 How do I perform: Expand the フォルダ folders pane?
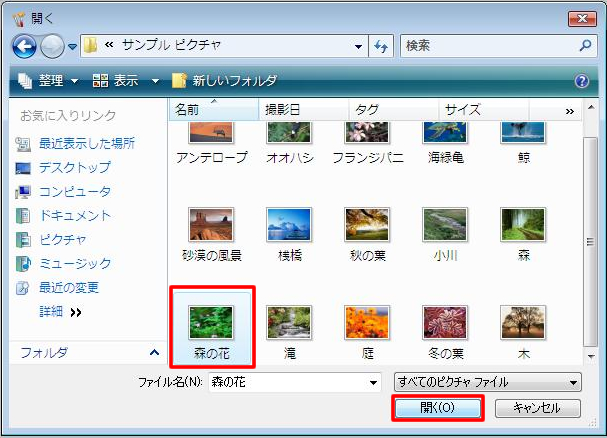point(154,352)
